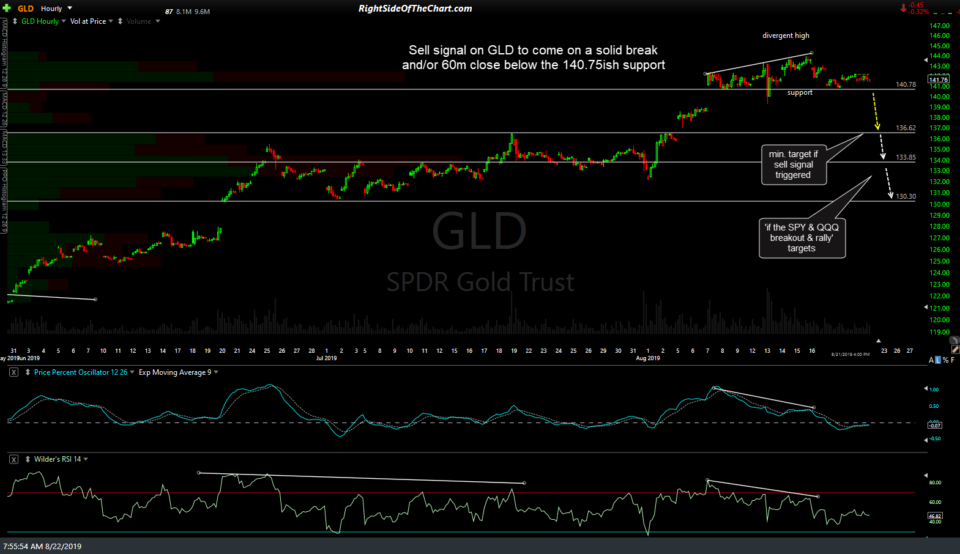Screen dimensions: 960x554
Task: Click the PPO scale arrow at 1.00
Action: coord(926,389)
